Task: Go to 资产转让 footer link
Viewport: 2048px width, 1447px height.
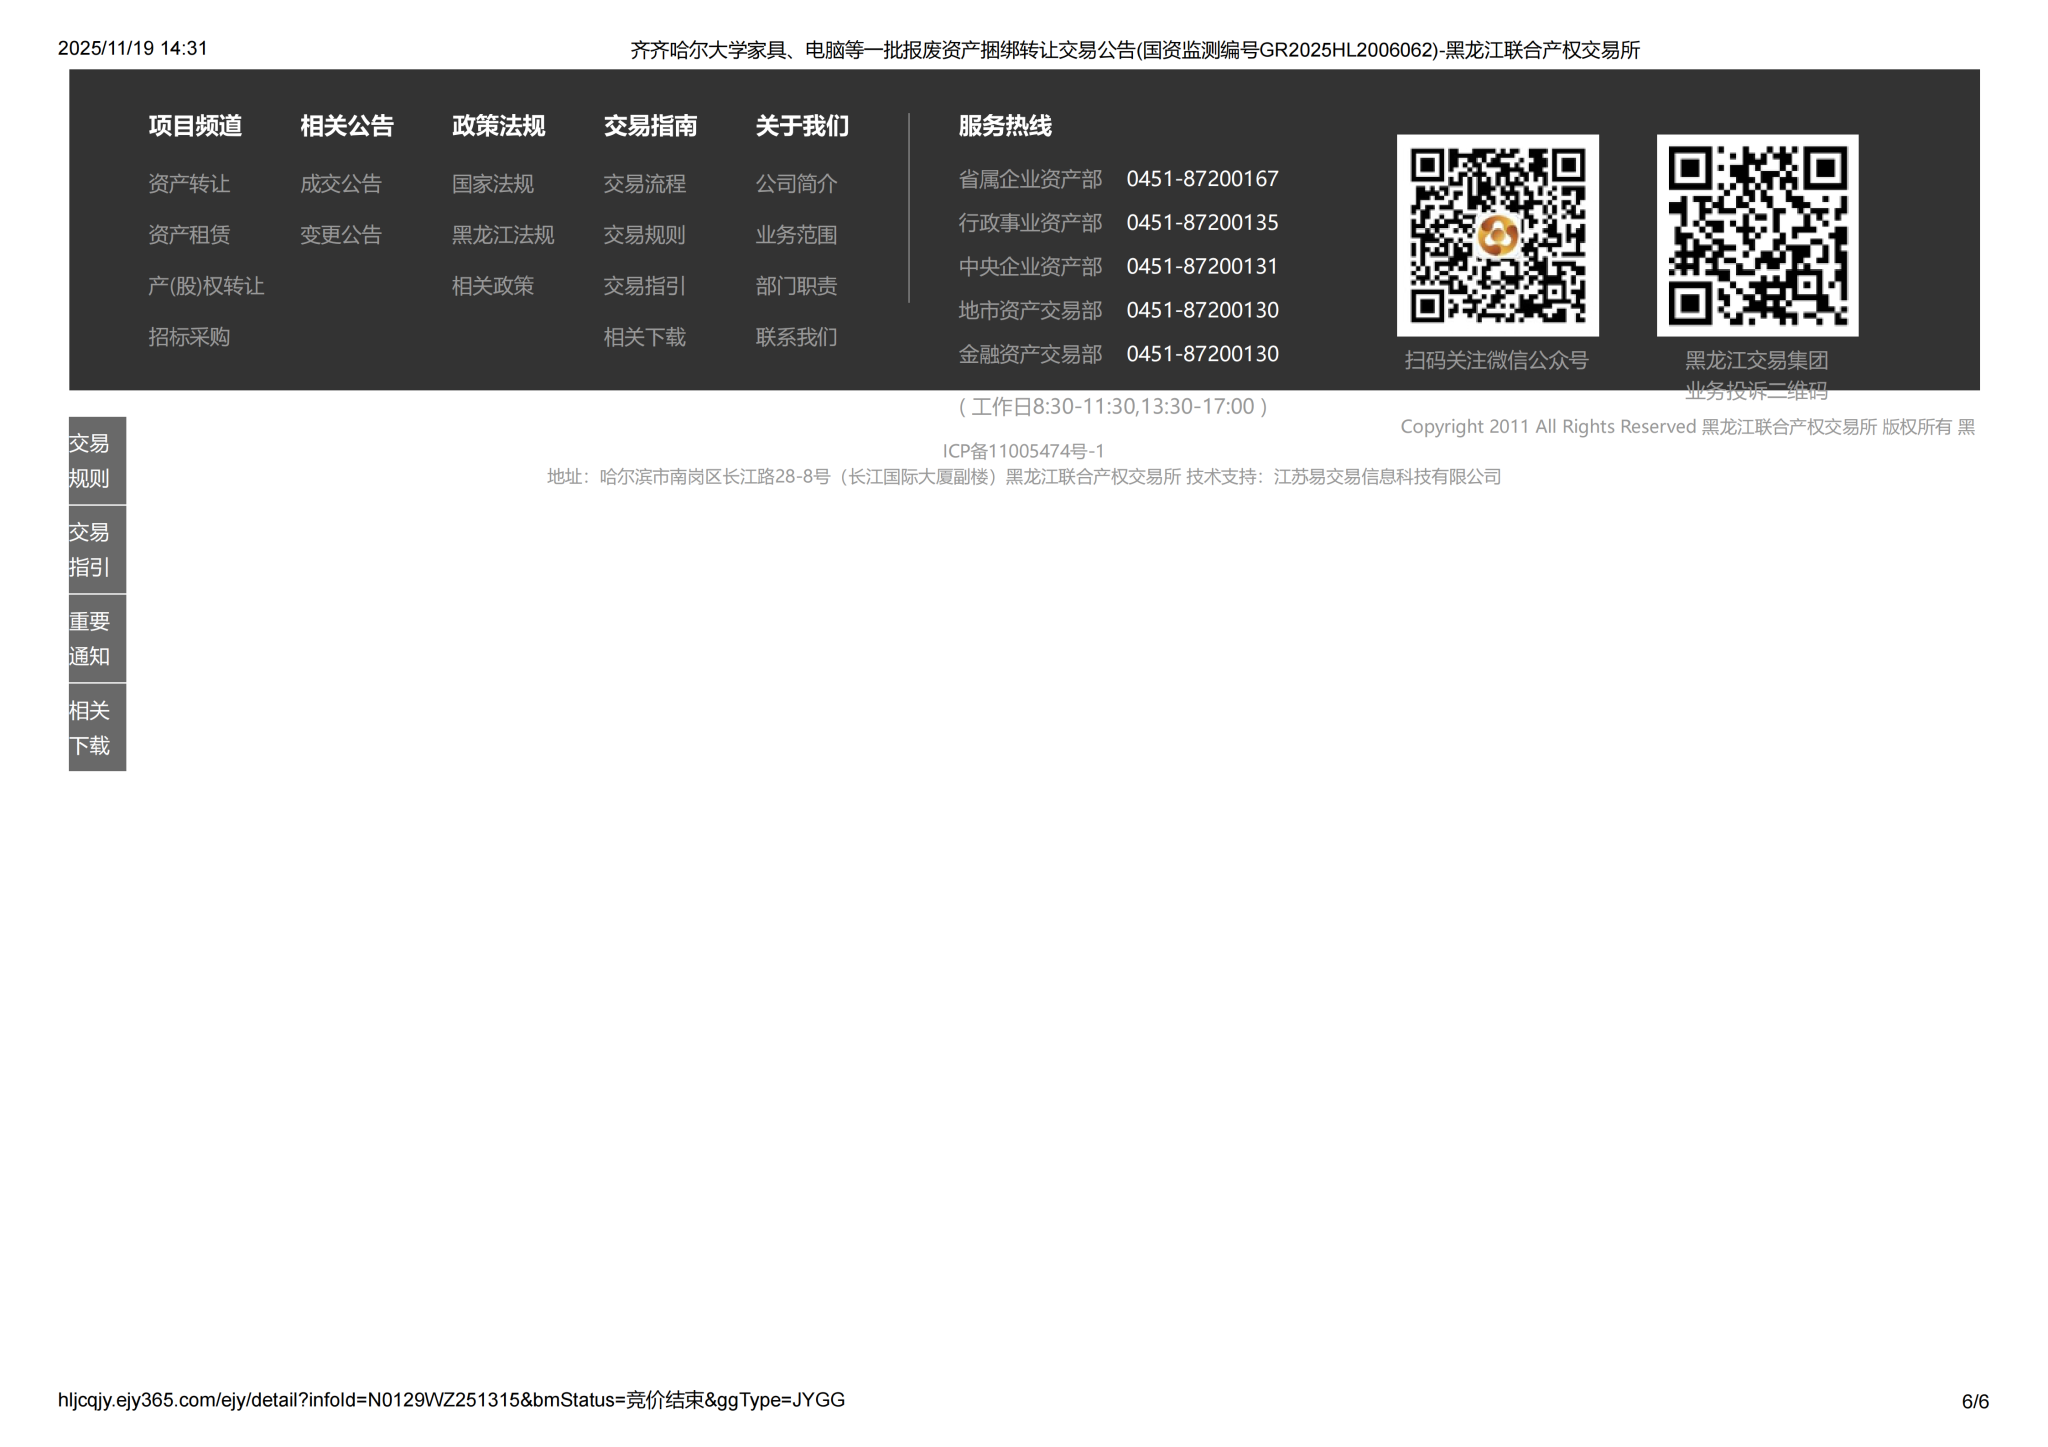Action: pos(189,184)
